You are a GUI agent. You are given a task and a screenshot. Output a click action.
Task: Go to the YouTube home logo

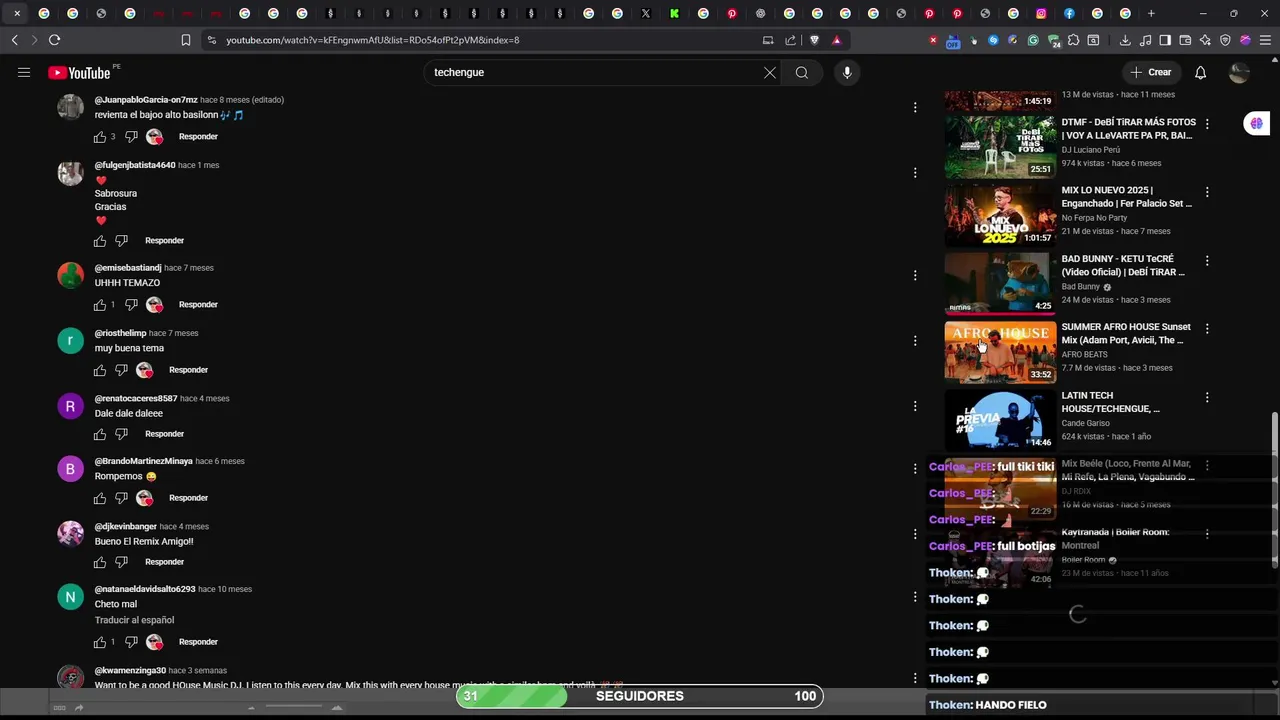coord(80,72)
